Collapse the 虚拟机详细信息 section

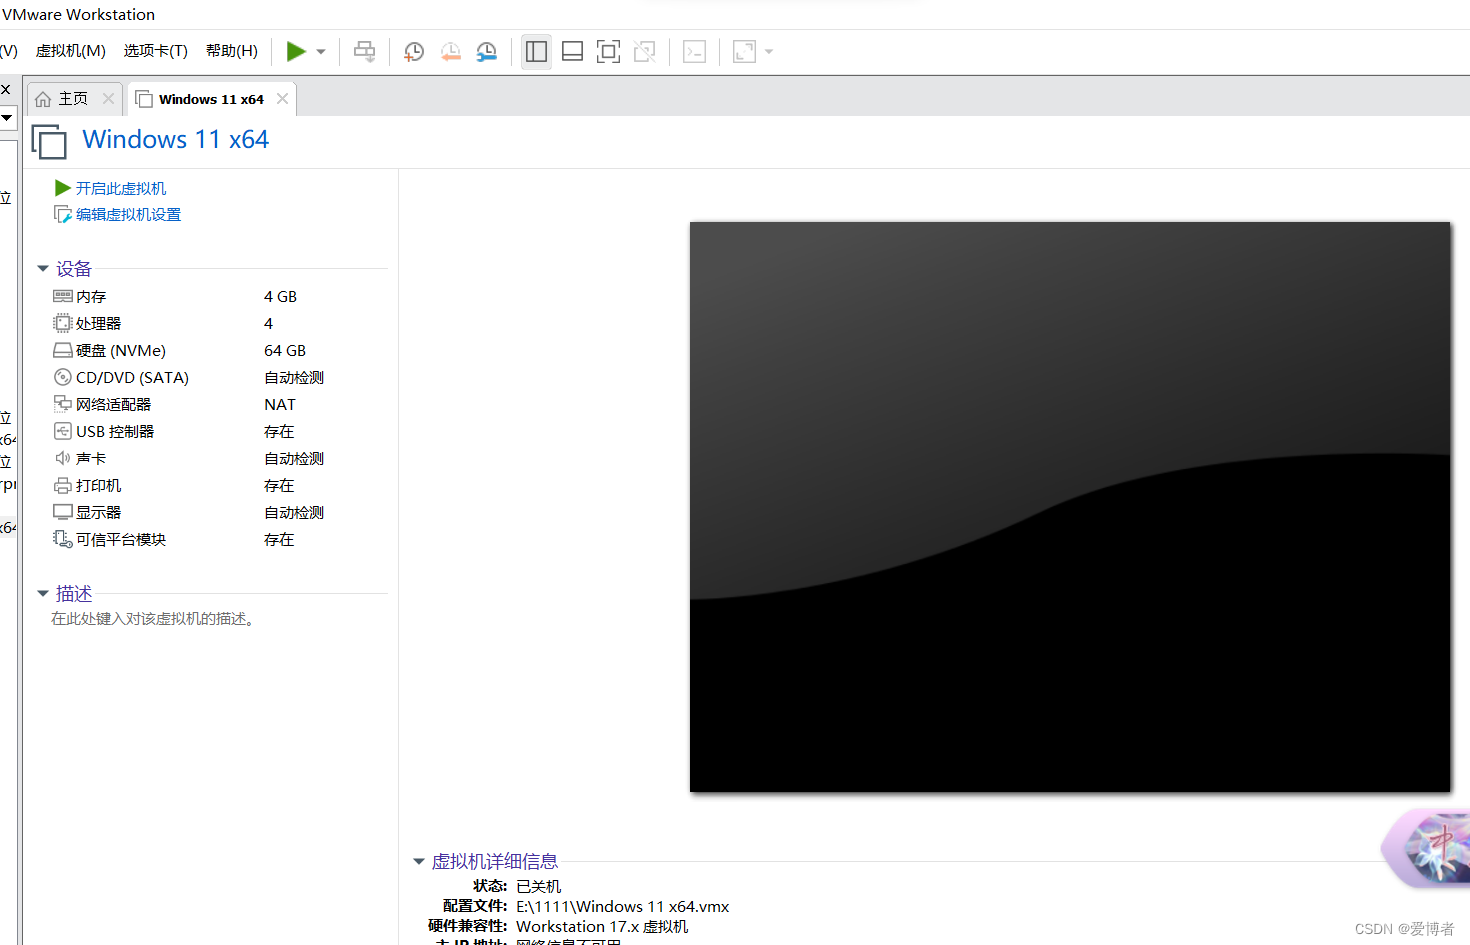(x=419, y=861)
